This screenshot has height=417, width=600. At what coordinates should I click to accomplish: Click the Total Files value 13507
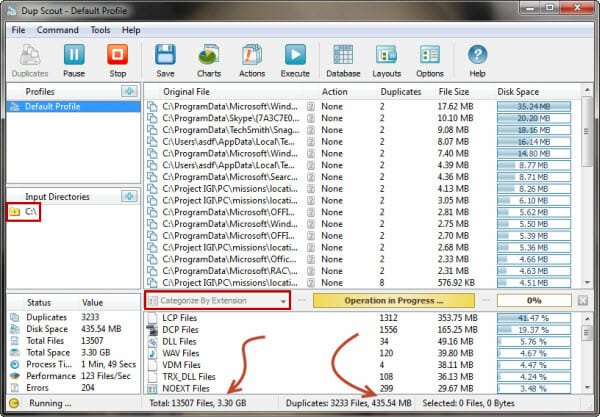tap(92, 341)
